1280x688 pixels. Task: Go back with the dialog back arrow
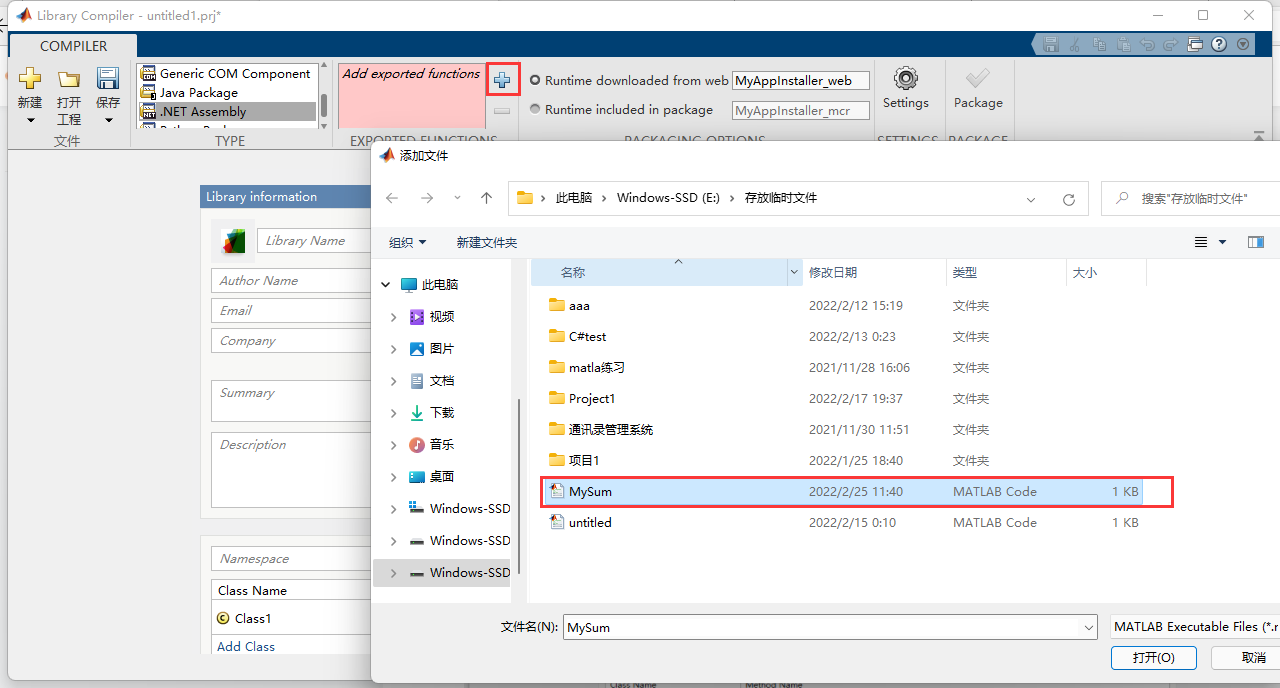click(392, 198)
